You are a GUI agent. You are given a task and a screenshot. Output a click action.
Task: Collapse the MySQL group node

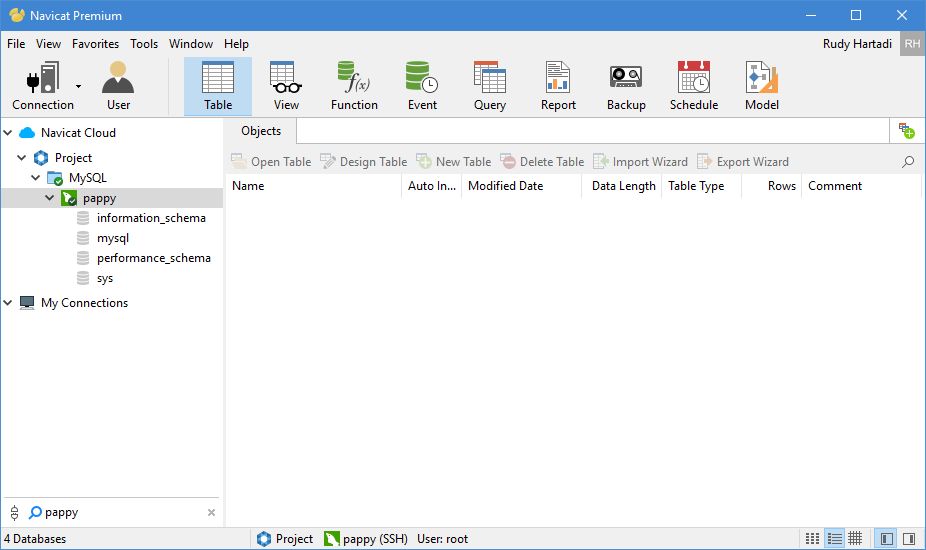click(x=35, y=178)
